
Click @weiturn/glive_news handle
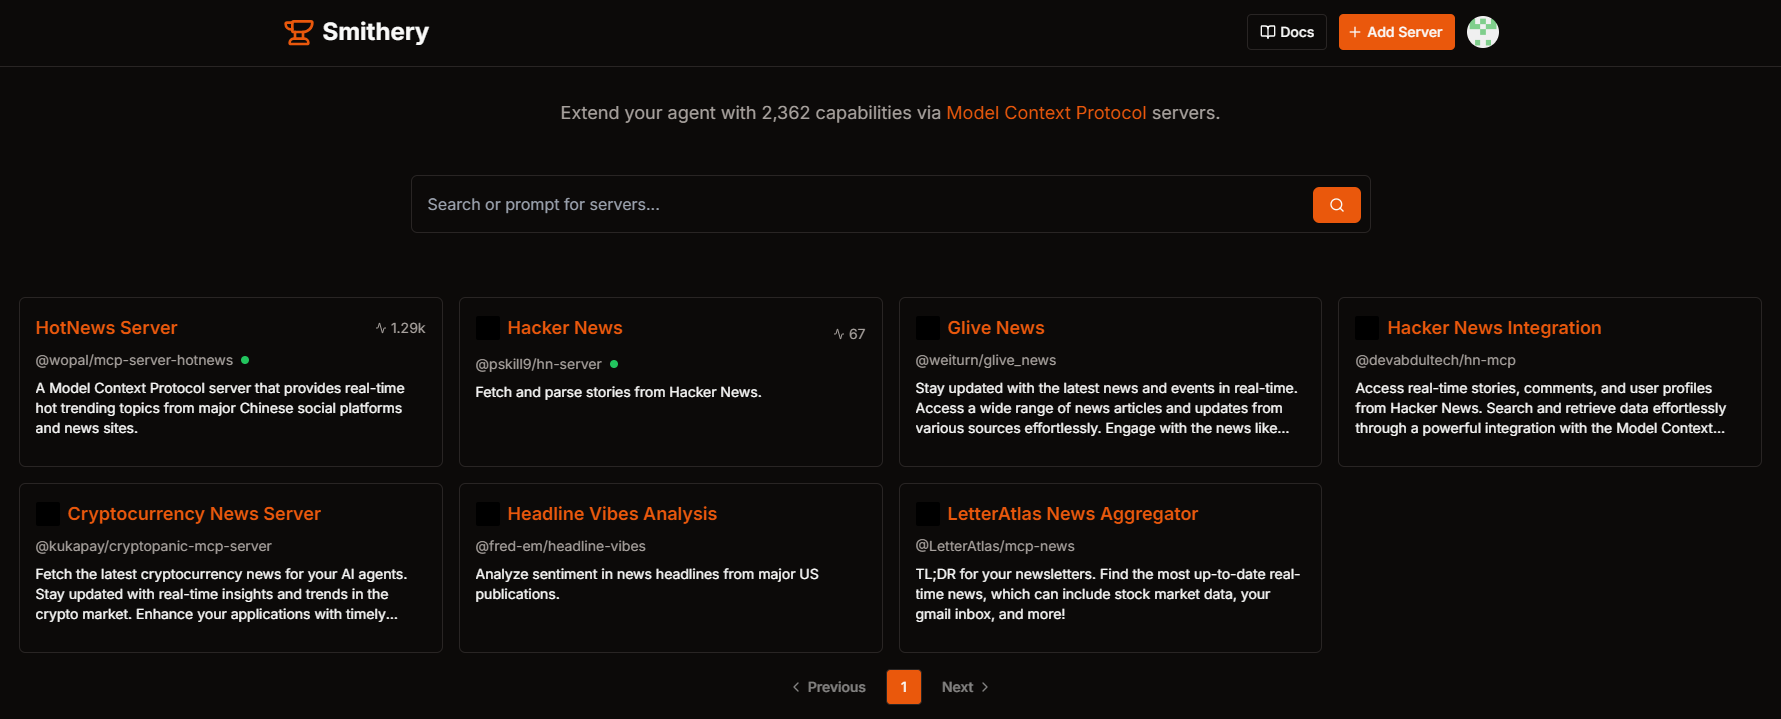985,360
